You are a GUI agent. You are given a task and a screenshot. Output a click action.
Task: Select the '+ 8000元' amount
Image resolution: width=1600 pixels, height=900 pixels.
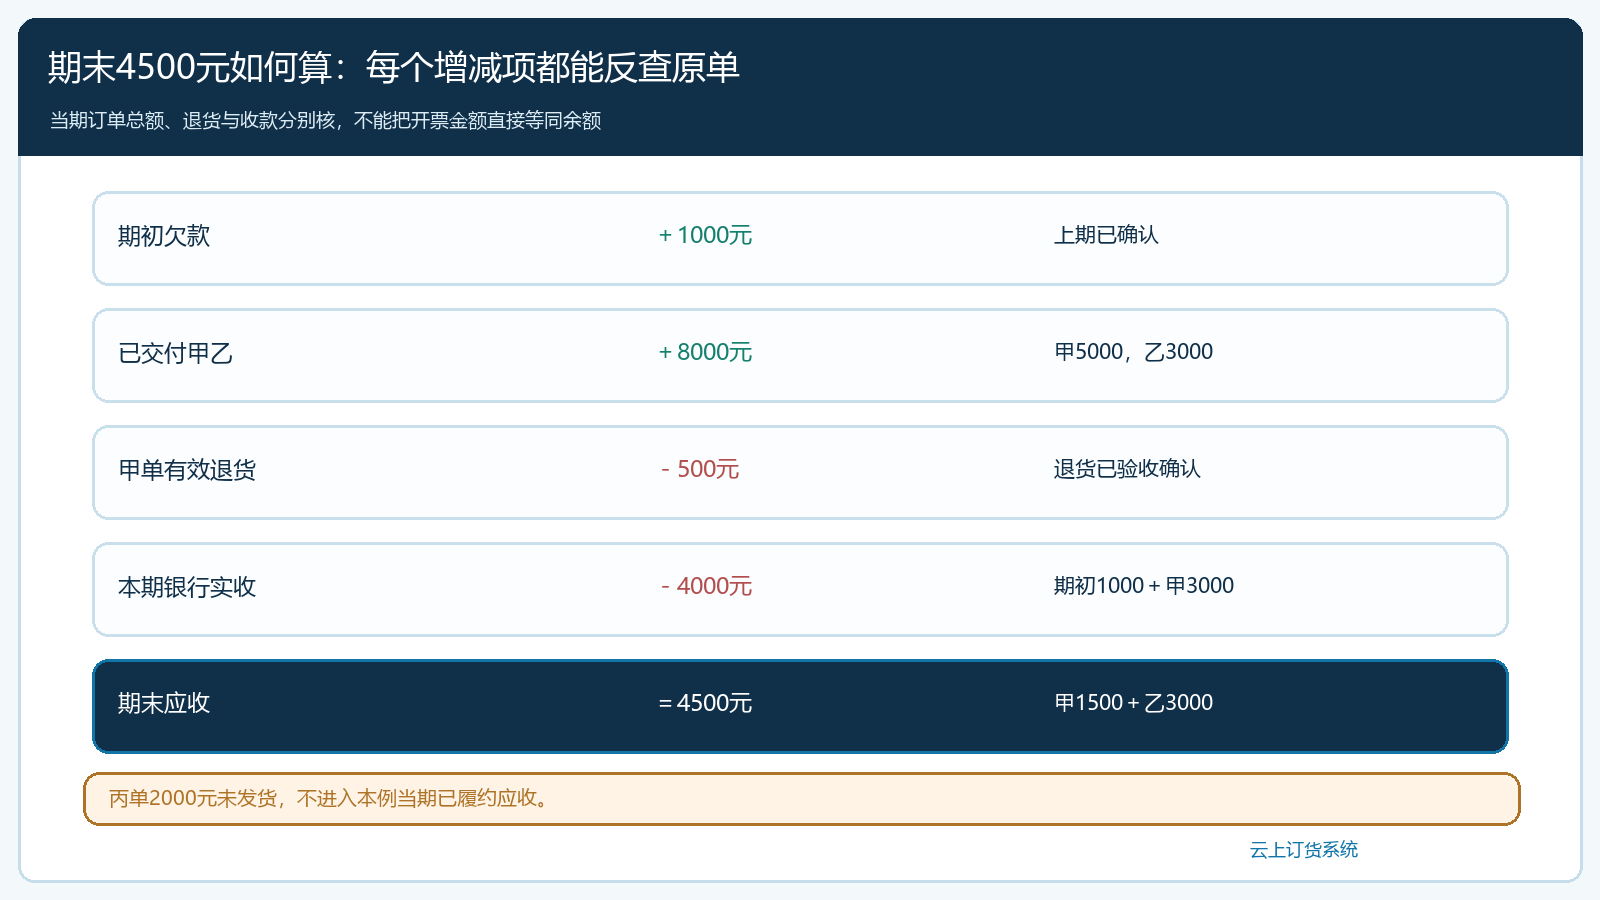coord(705,352)
